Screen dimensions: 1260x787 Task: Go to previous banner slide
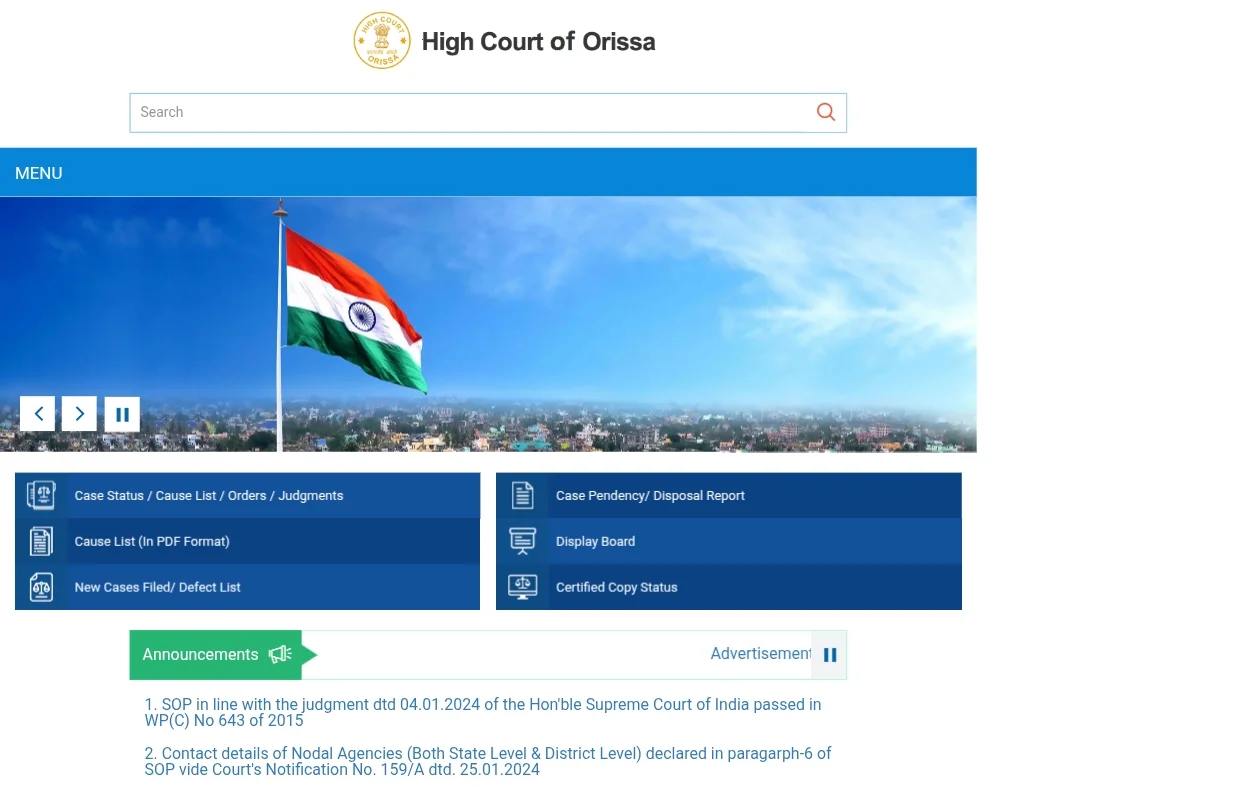pos(38,414)
